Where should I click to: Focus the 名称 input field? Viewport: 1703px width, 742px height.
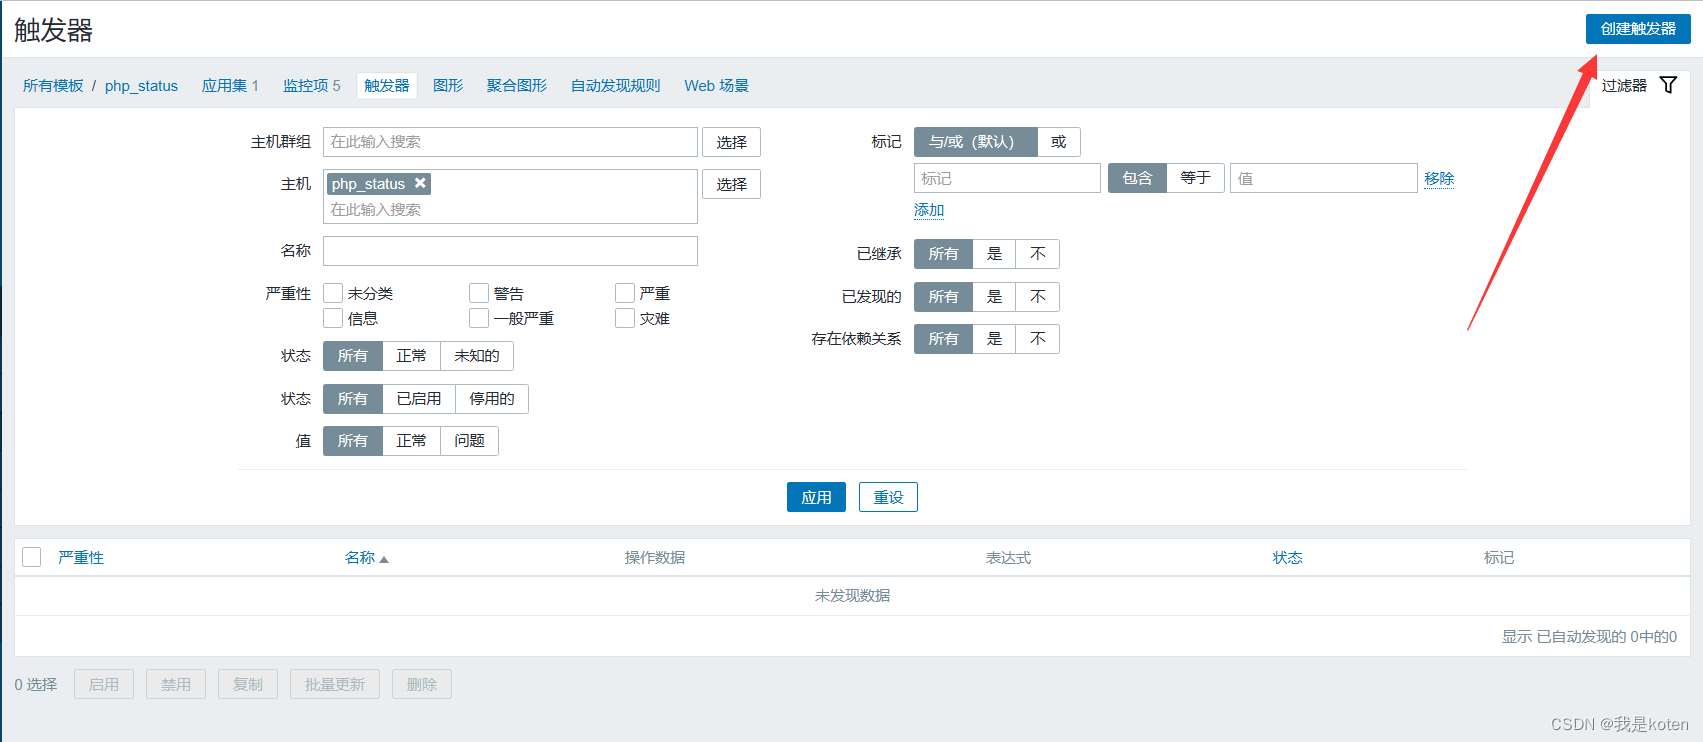510,251
